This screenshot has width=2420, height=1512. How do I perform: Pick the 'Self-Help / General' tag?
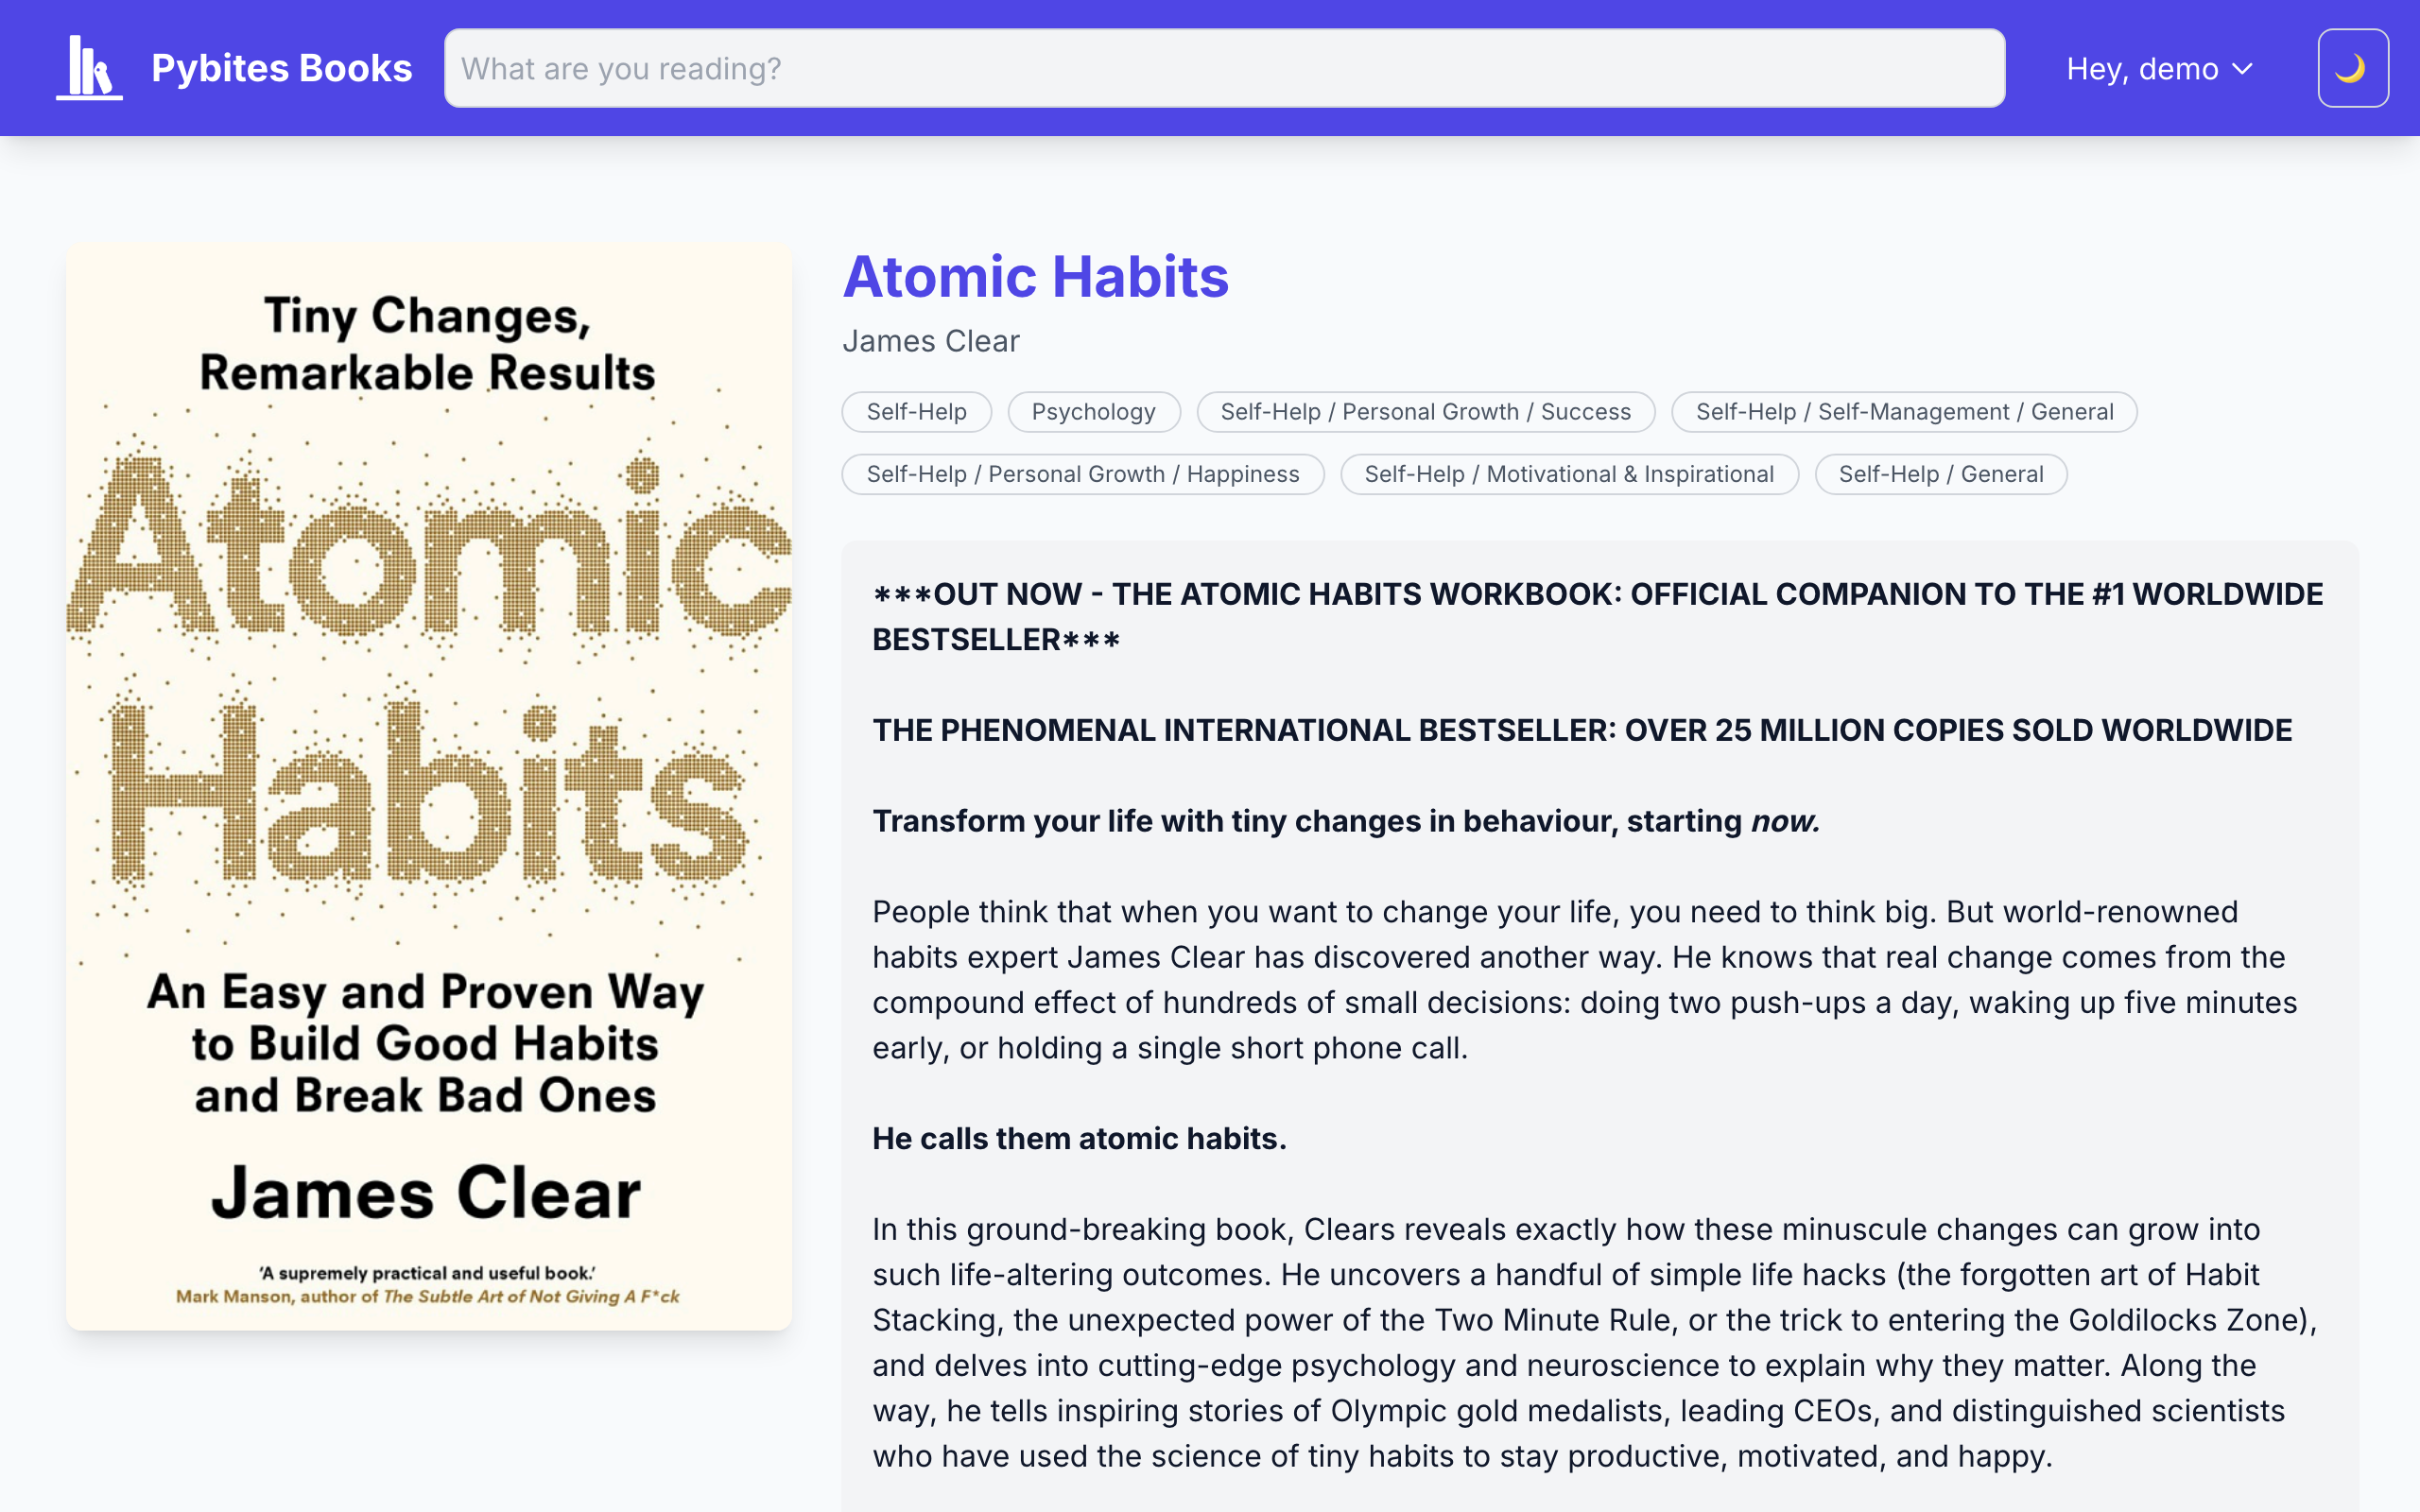coord(1940,474)
